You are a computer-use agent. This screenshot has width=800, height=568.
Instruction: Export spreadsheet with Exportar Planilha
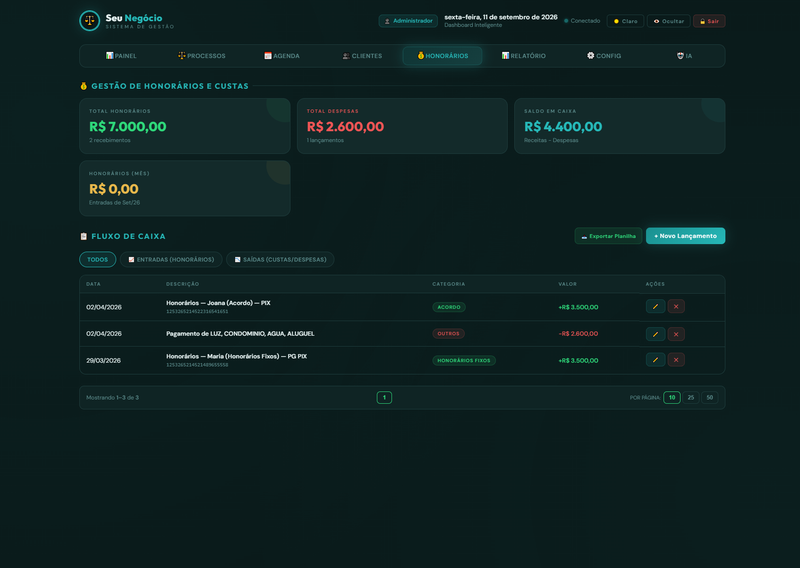click(x=608, y=236)
